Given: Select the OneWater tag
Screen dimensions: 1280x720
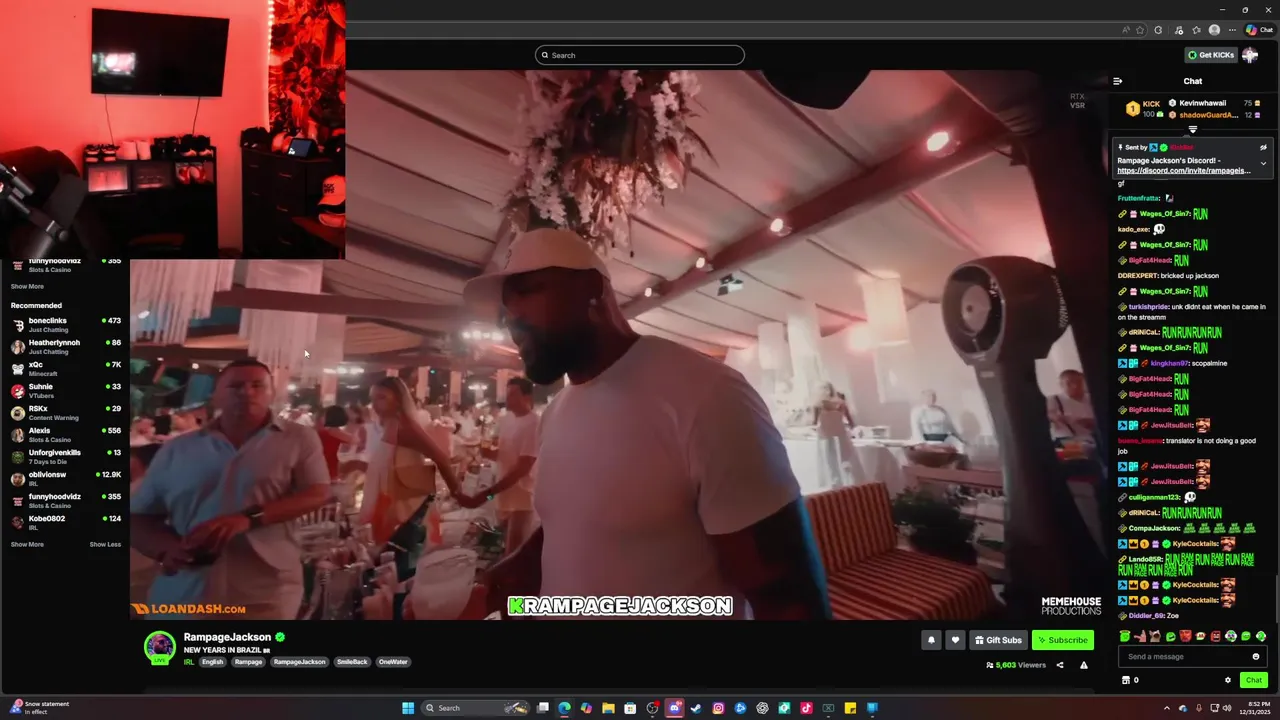Looking at the screenshot, I should [x=393, y=662].
